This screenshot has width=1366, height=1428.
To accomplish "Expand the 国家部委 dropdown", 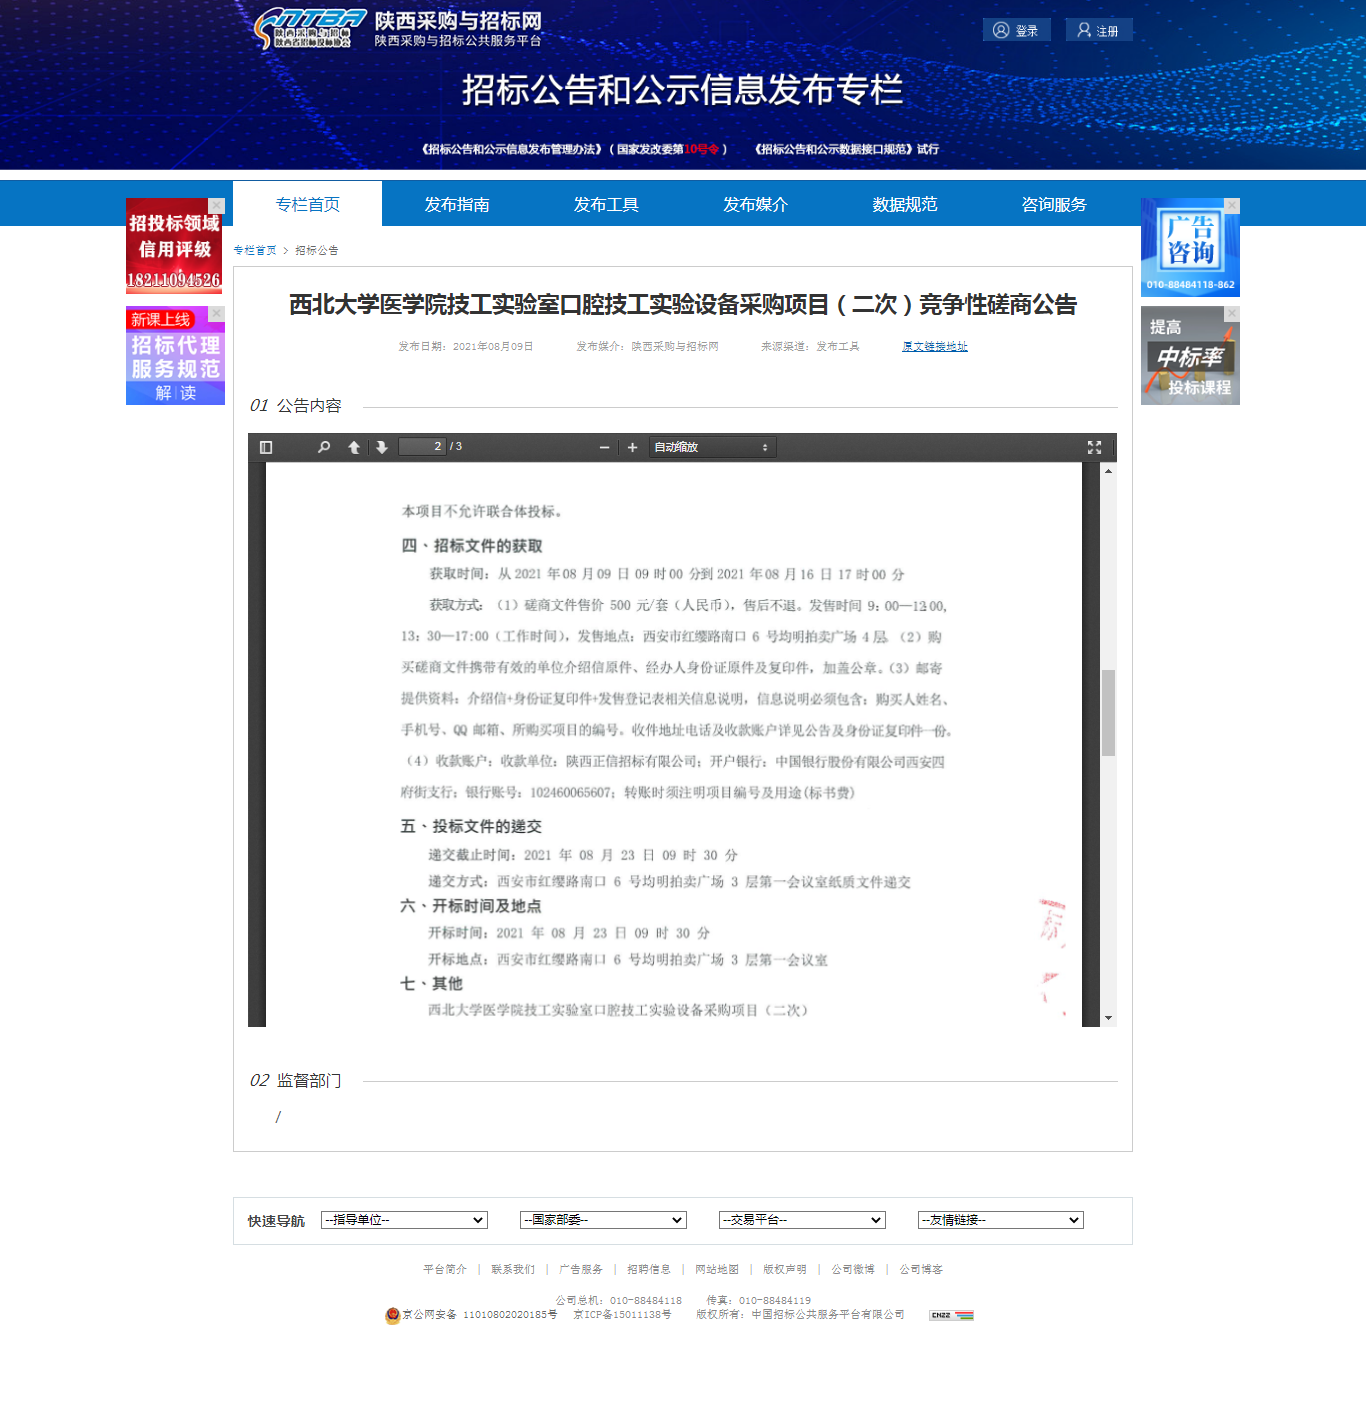I will coord(603,1220).
